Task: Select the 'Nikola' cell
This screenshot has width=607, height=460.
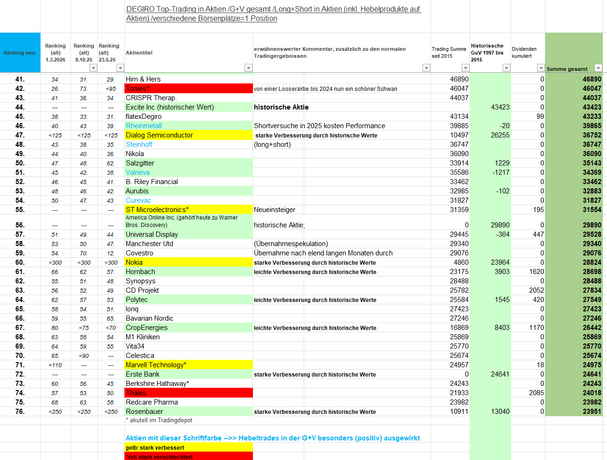Action: (x=189, y=153)
